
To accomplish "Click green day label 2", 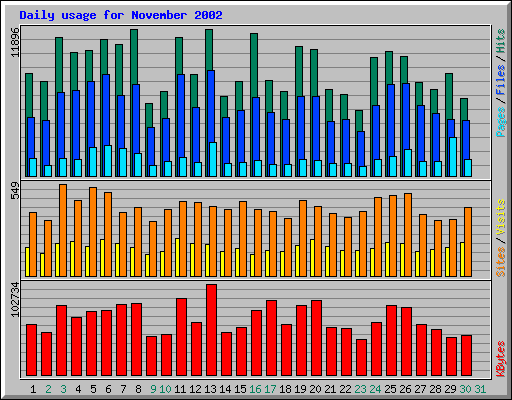I will 48,389.
